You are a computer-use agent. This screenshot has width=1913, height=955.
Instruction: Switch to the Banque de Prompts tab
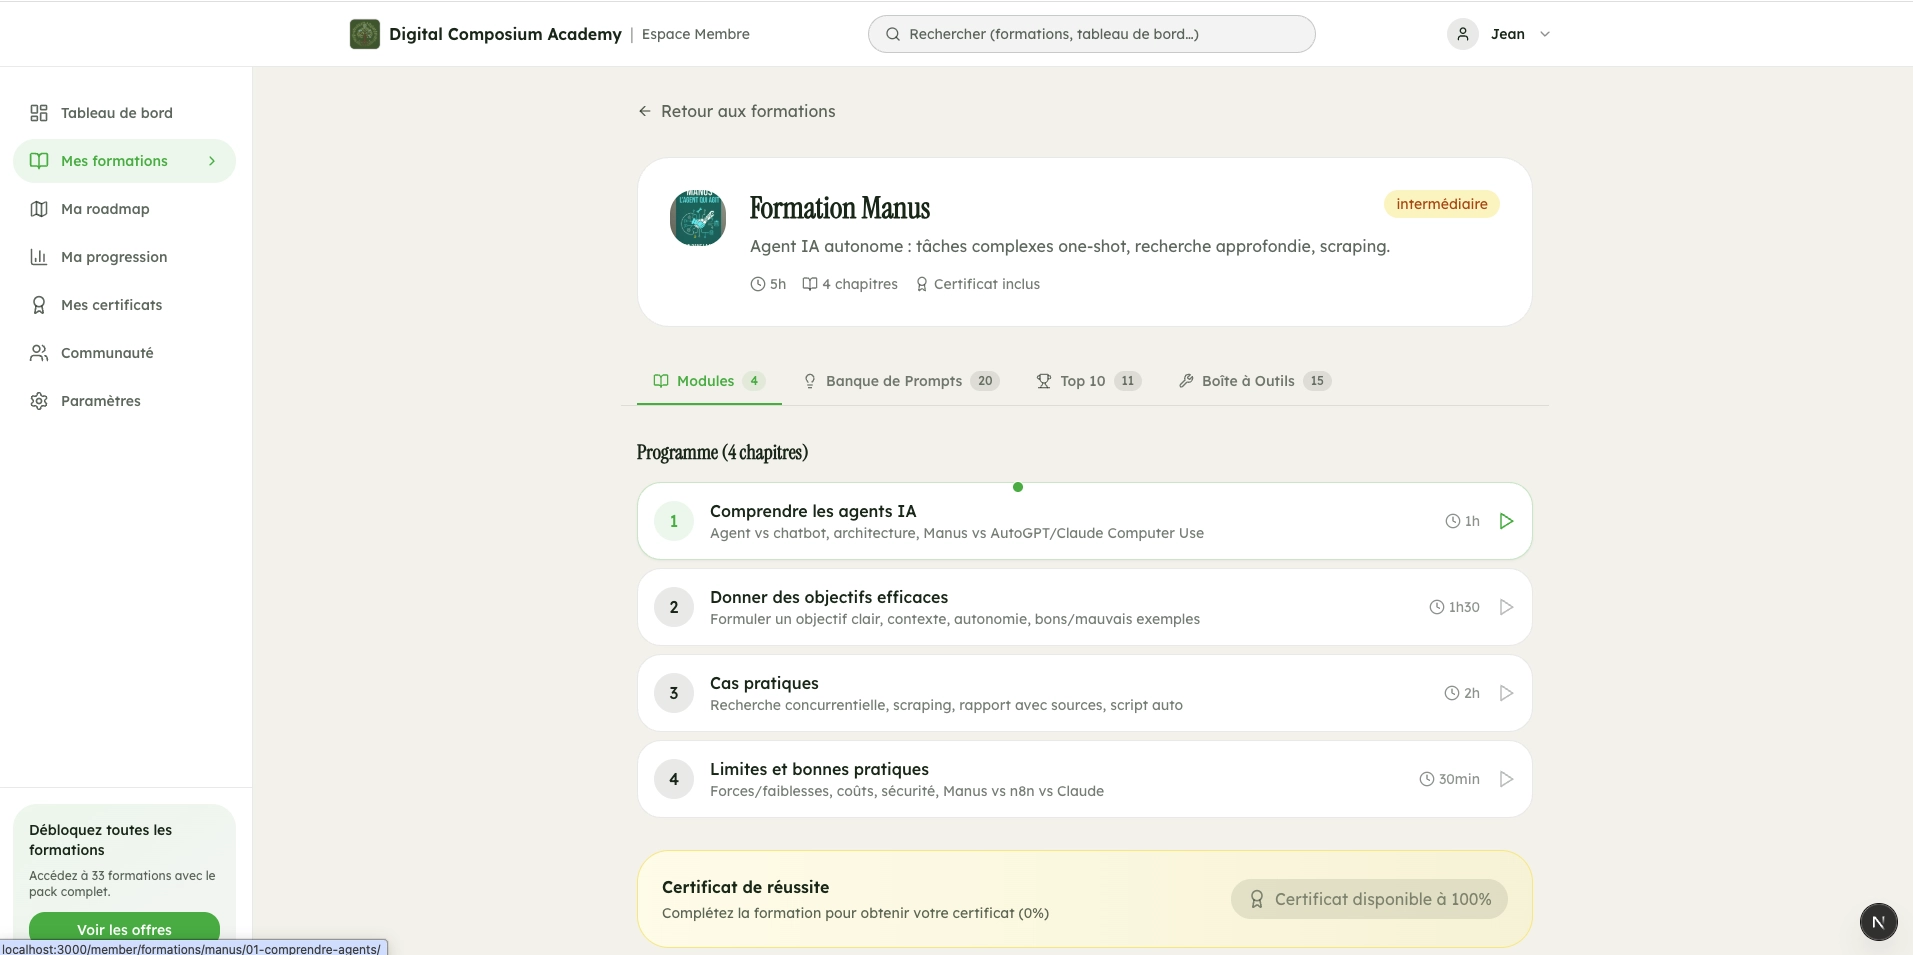click(895, 381)
